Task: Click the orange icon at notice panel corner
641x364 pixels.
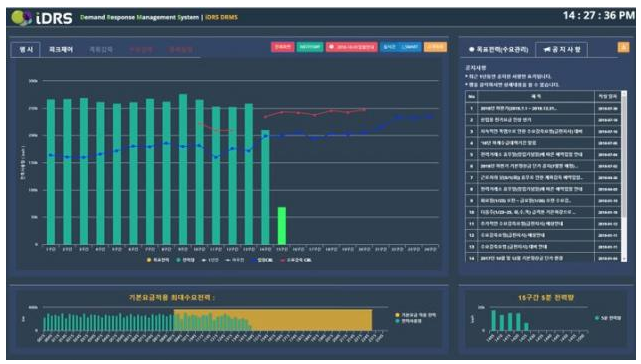Action: coord(623,47)
